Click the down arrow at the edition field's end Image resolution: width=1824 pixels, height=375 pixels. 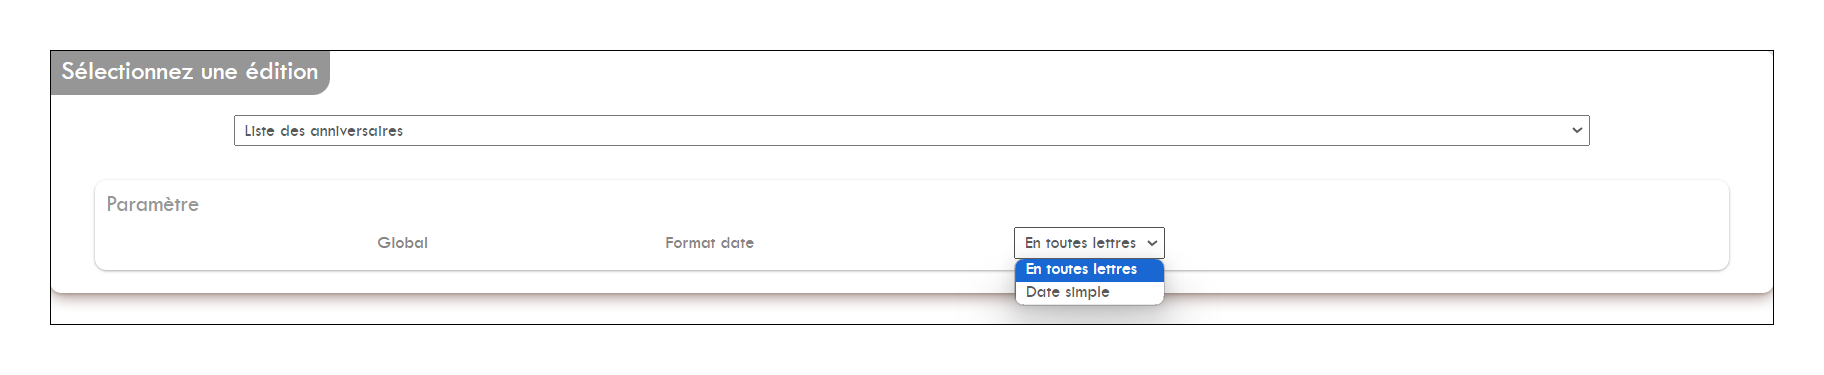point(1576,131)
